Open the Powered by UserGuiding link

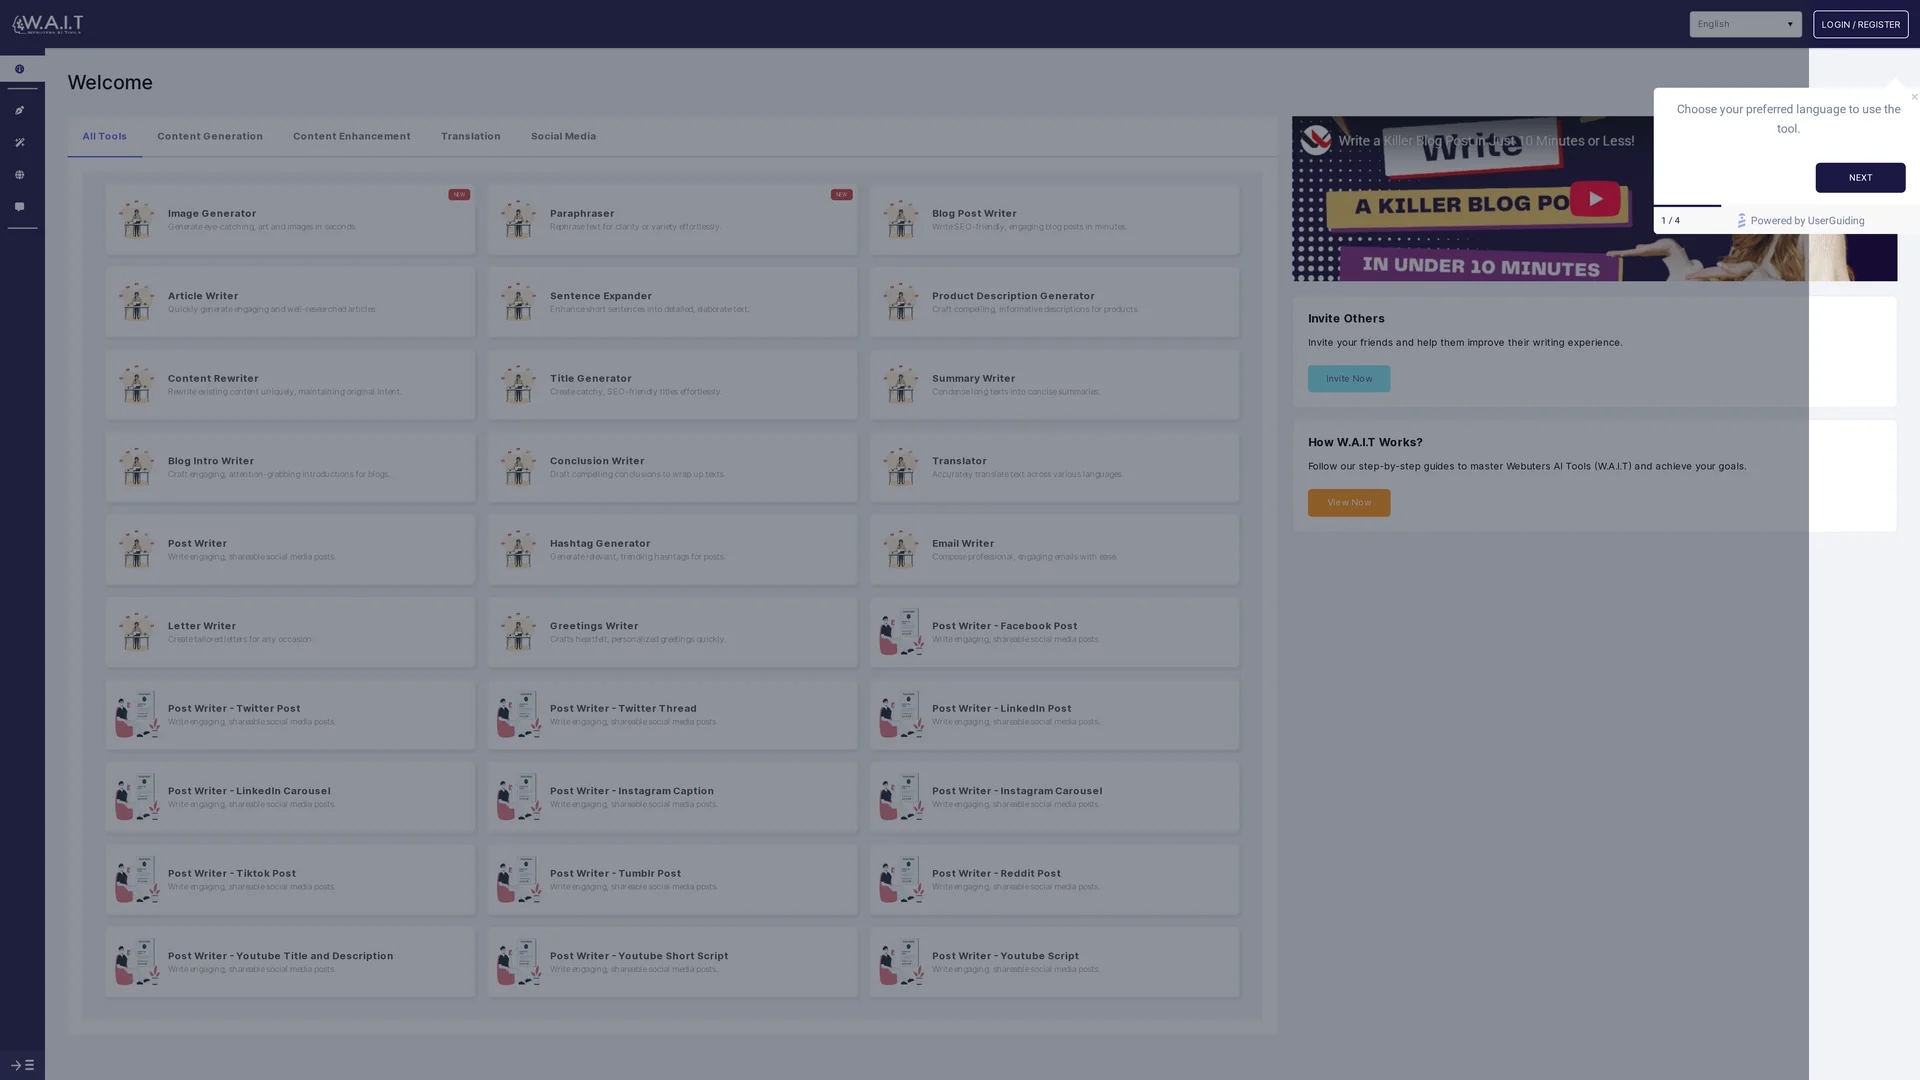tap(1800, 221)
